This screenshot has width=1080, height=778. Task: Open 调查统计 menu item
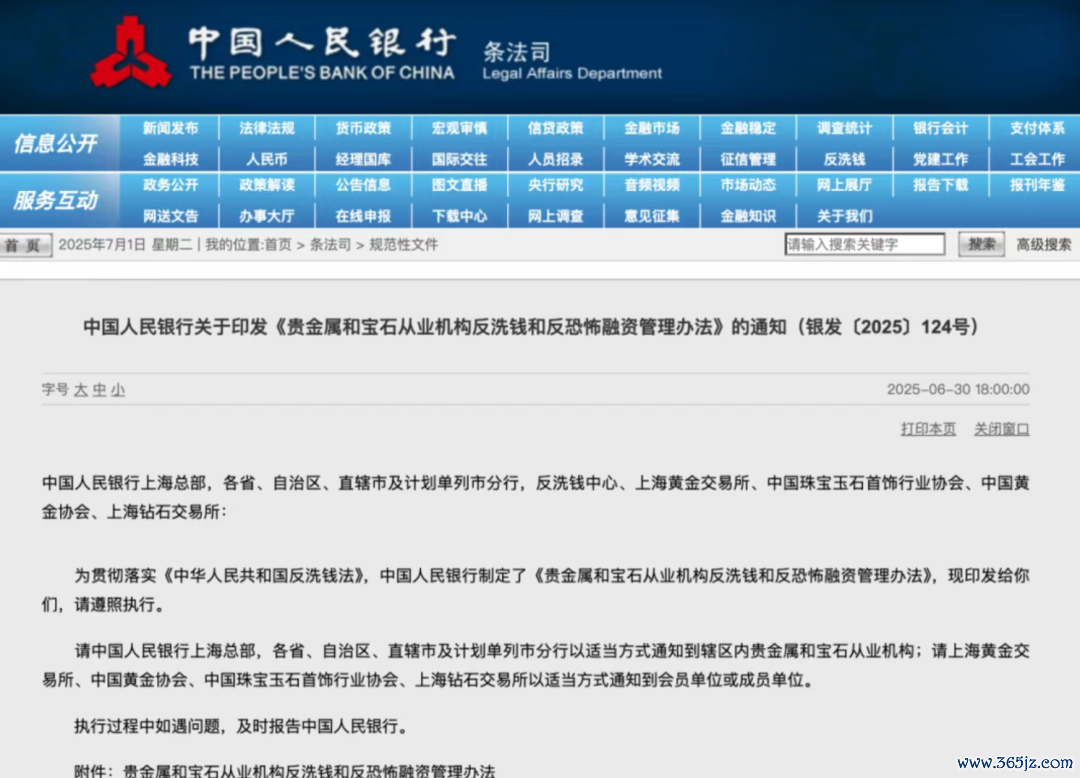click(x=844, y=128)
